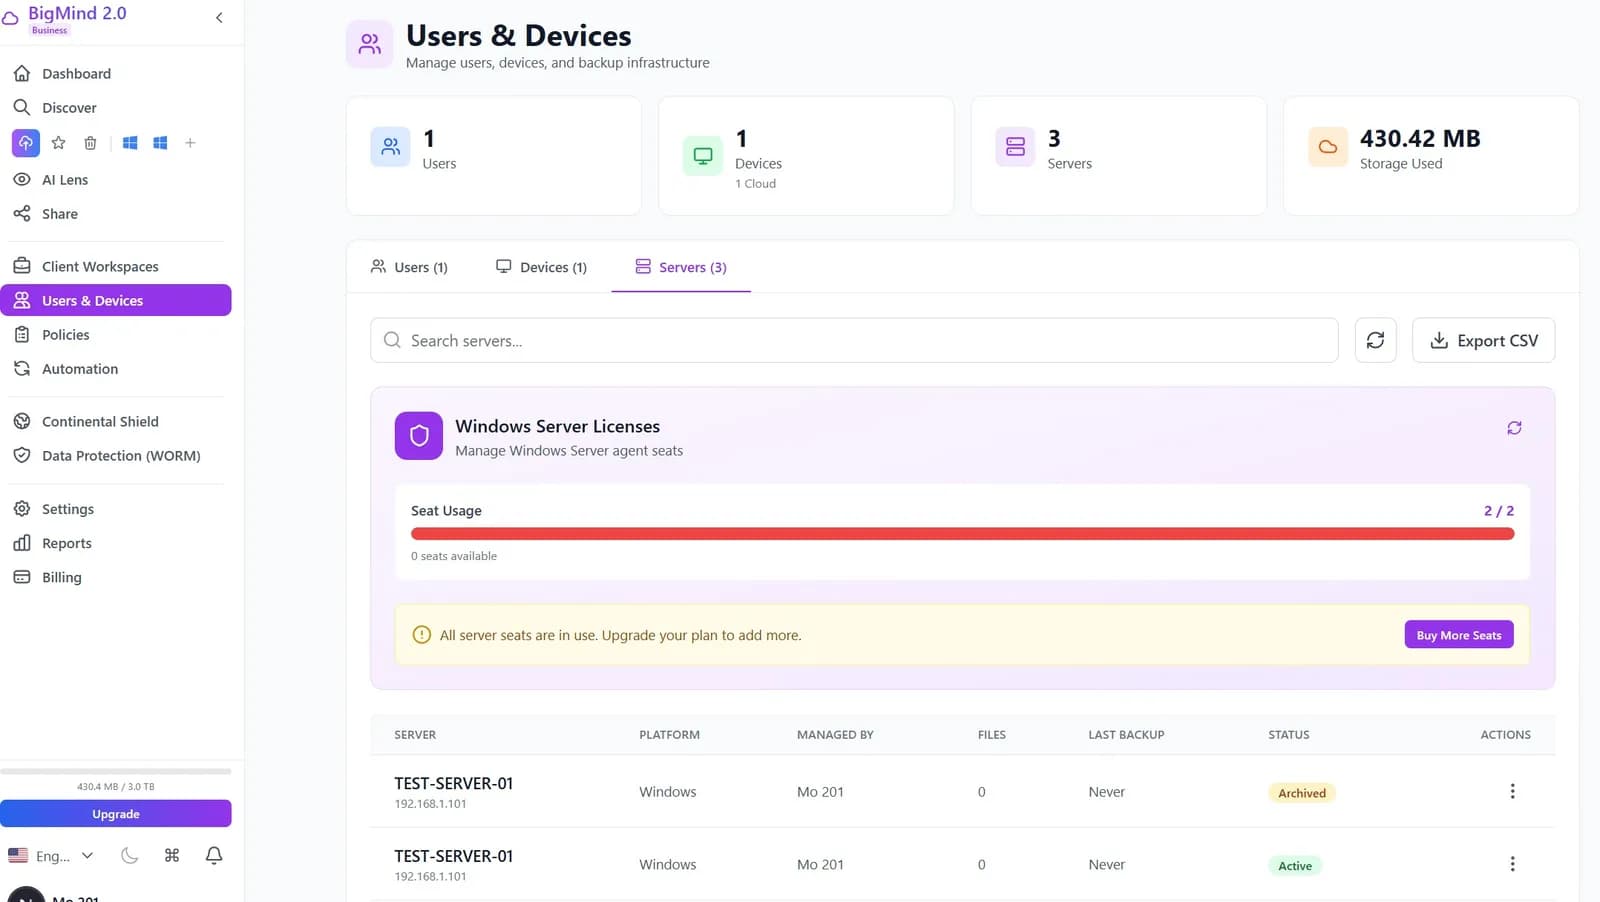Click the trash icon near BigMind logo
Screen dimensions: 1600x902
click(90, 142)
